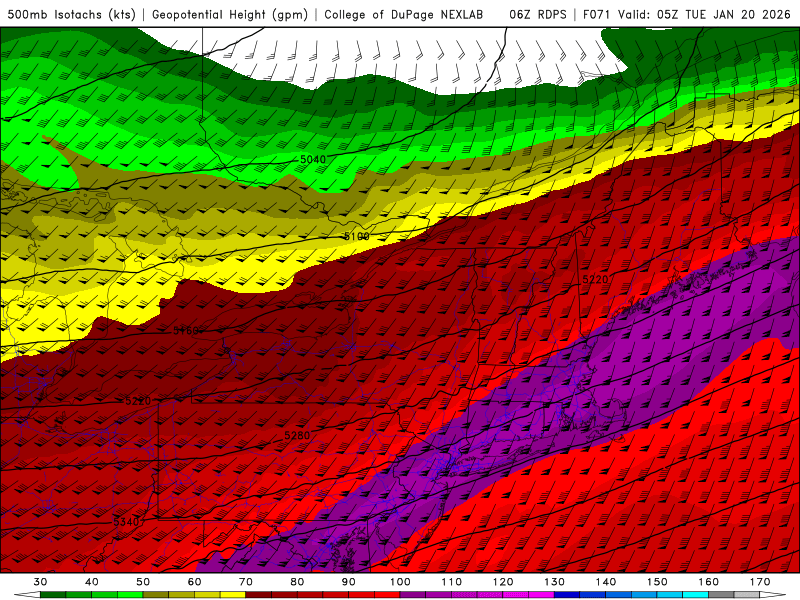Viewport: 800px width, 600px height.
Task: Click the legend value 90
Action: pos(349,582)
